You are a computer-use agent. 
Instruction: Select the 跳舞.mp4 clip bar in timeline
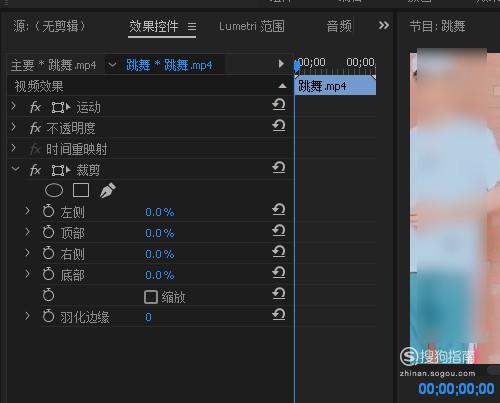click(335, 86)
